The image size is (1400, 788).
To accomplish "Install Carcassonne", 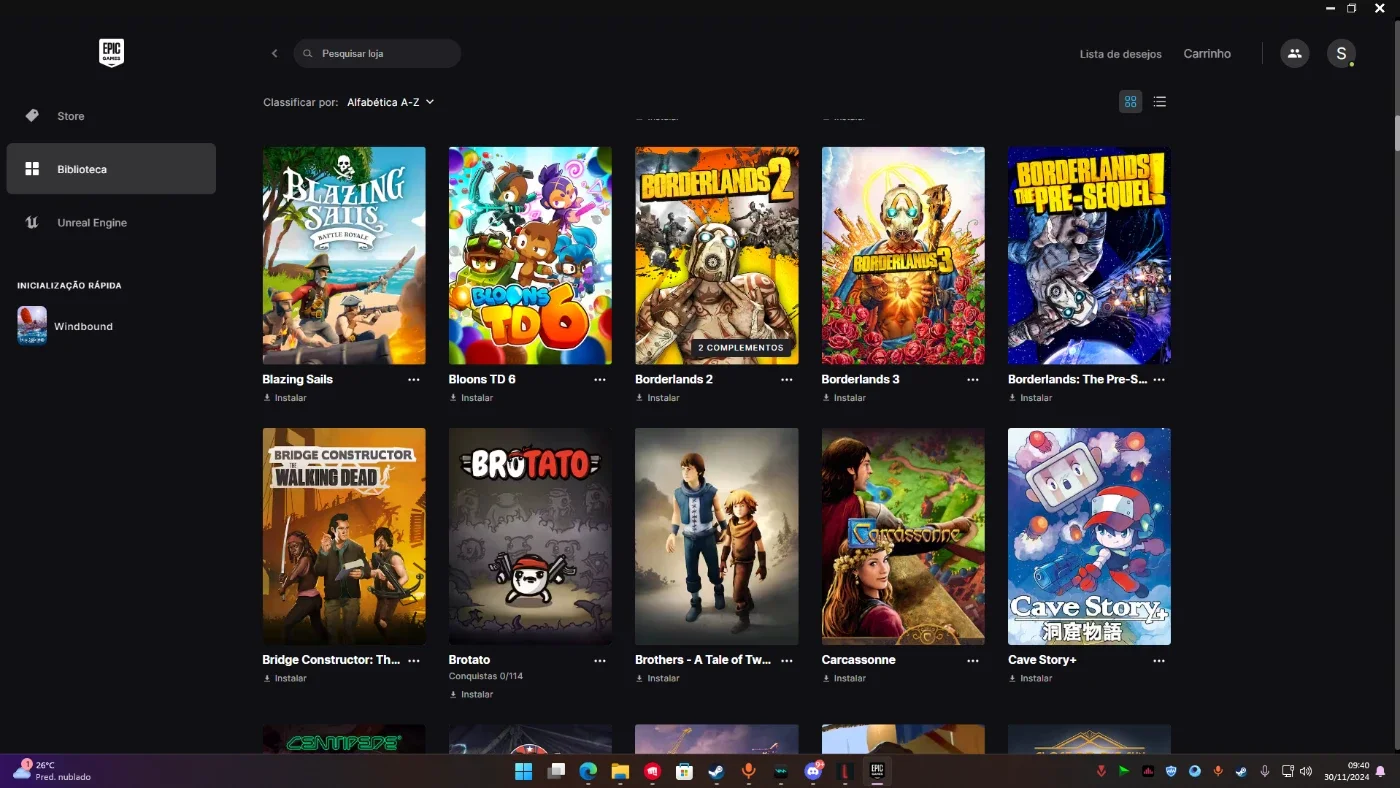I will pos(844,678).
